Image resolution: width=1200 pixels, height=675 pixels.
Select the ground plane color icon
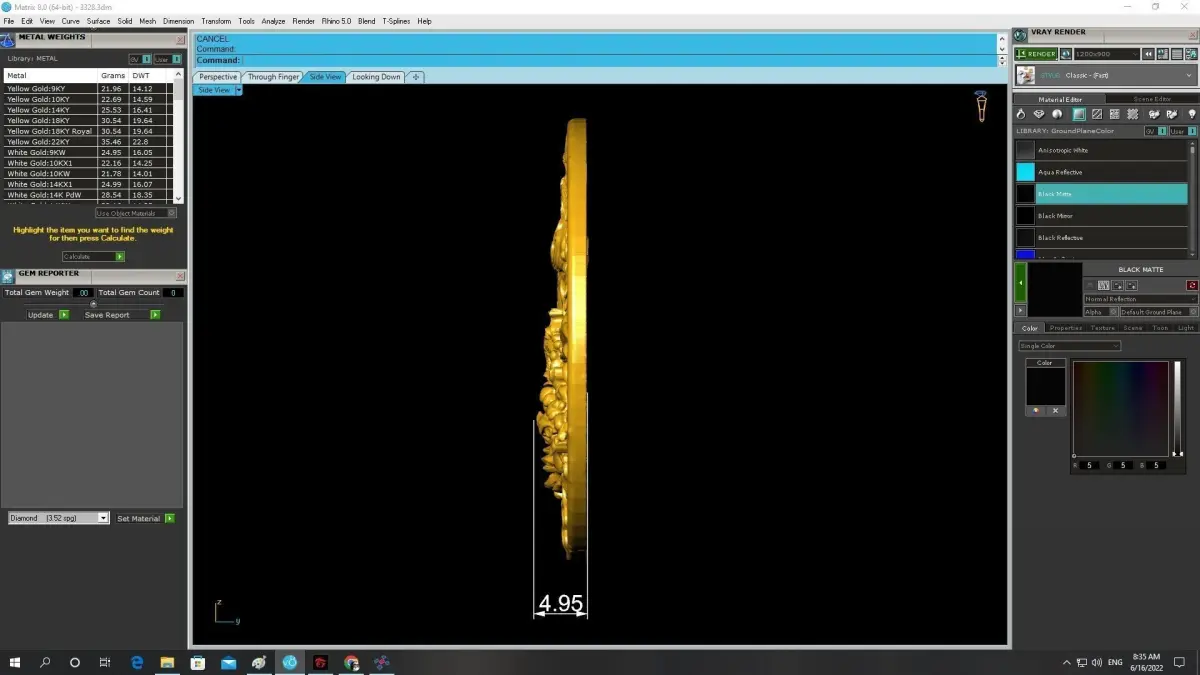(x=1079, y=114)
